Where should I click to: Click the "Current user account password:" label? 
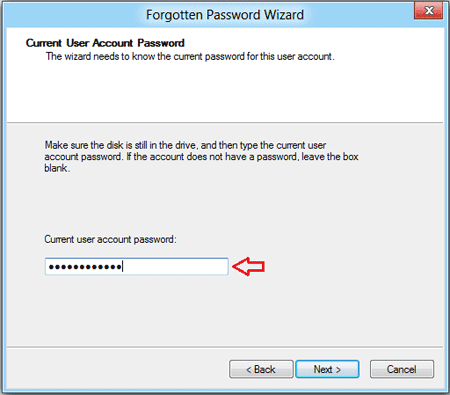tap(110, 239)
